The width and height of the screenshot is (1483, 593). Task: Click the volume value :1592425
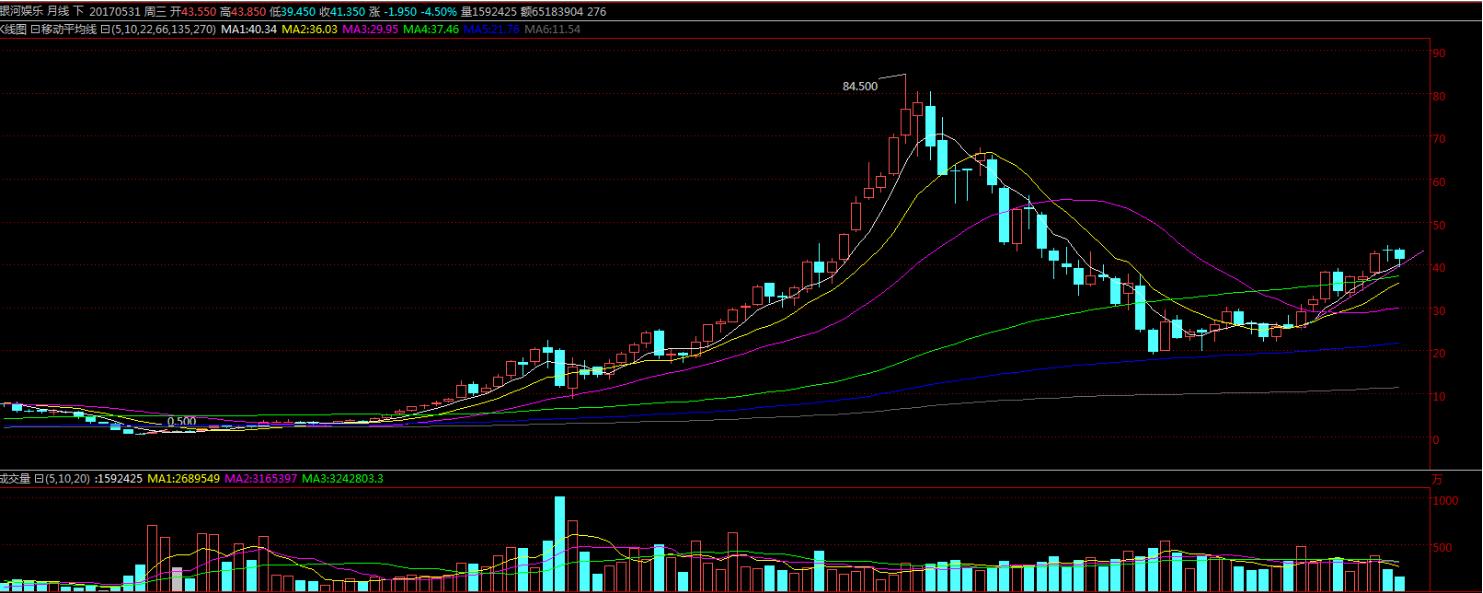[118, 479]
